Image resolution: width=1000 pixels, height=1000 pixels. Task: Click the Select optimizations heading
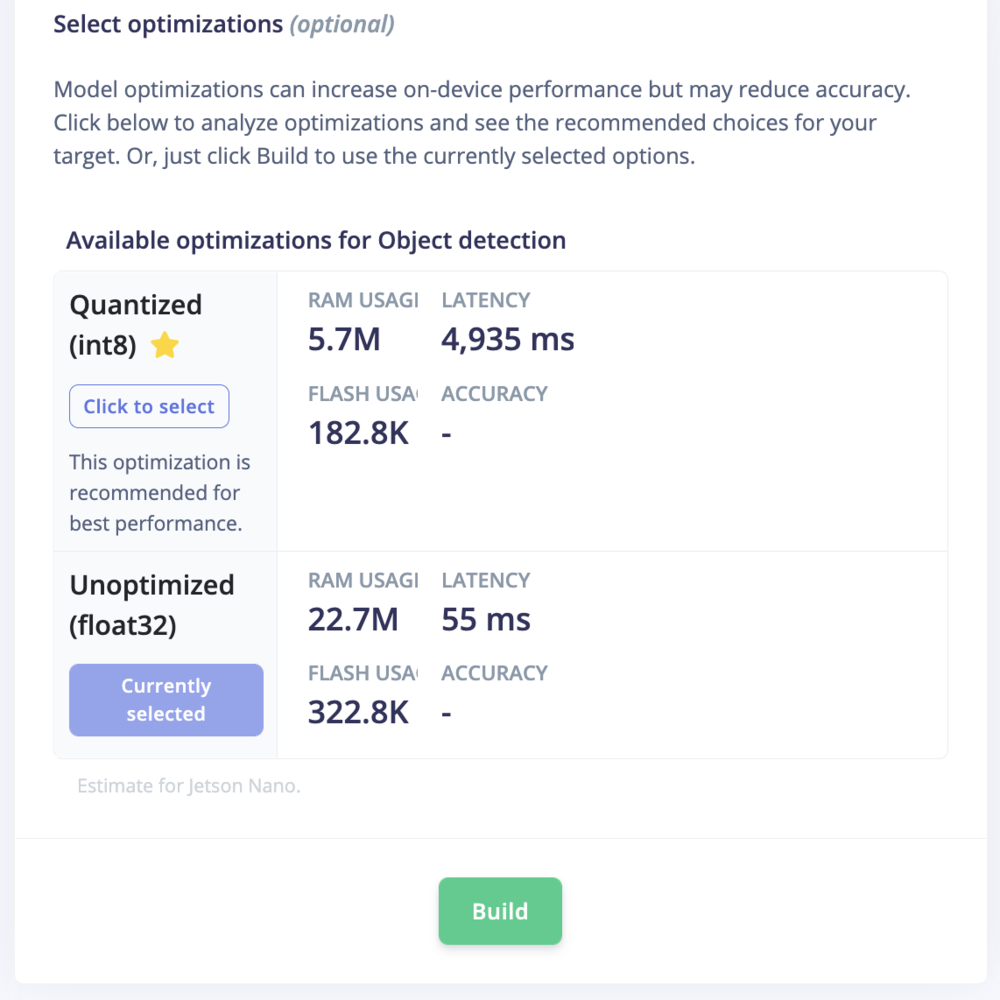(168, 25)
